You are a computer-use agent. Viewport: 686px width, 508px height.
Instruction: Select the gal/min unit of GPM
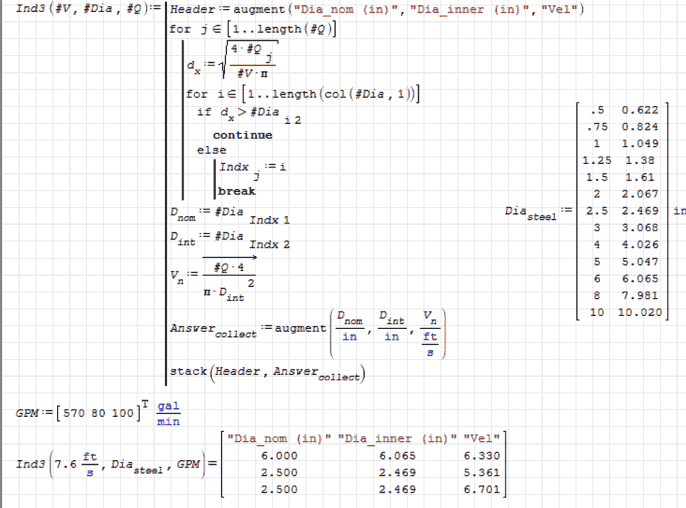[168, 414]
